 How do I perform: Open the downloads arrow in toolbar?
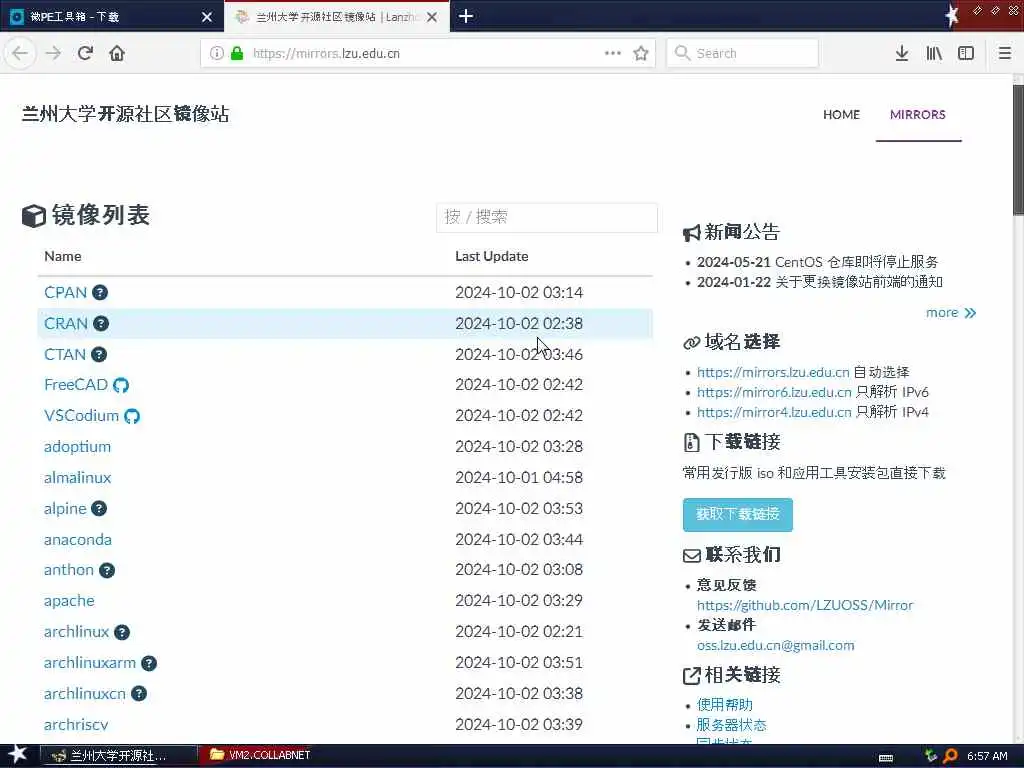tap(902, 54)
